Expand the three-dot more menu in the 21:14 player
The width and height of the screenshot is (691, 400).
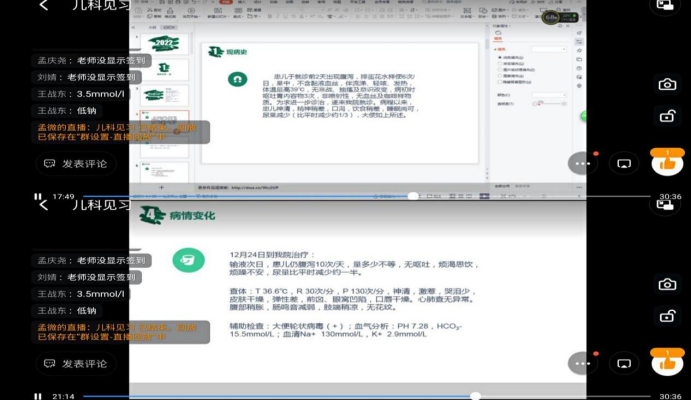point(581,363)
